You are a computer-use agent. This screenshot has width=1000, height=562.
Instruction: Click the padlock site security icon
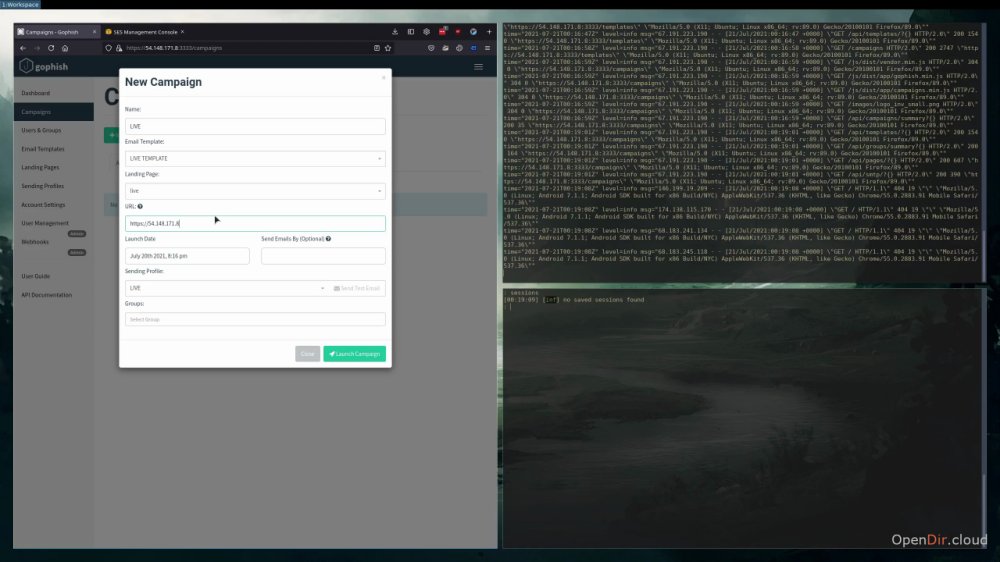tap(119, 48)
